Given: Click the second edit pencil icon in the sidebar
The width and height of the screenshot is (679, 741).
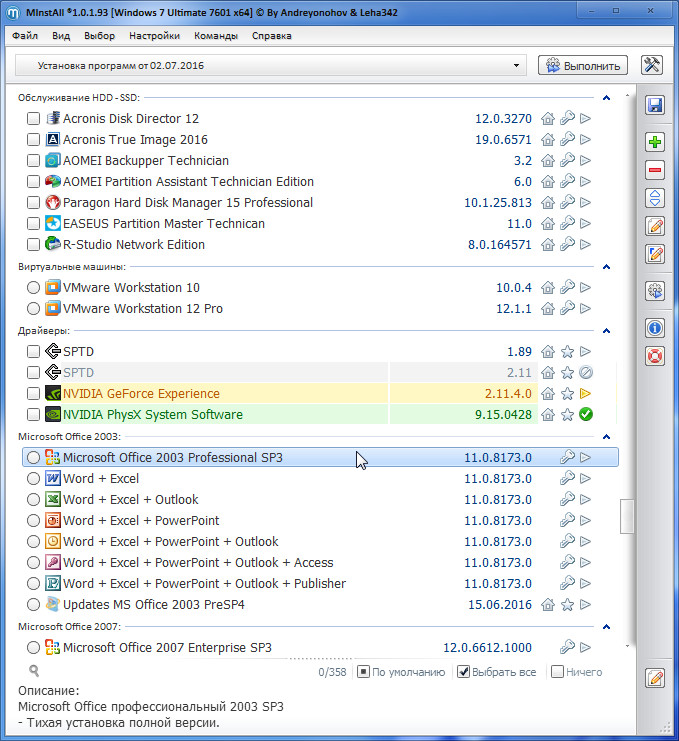Looking at the screenshot, I should 655,254.
